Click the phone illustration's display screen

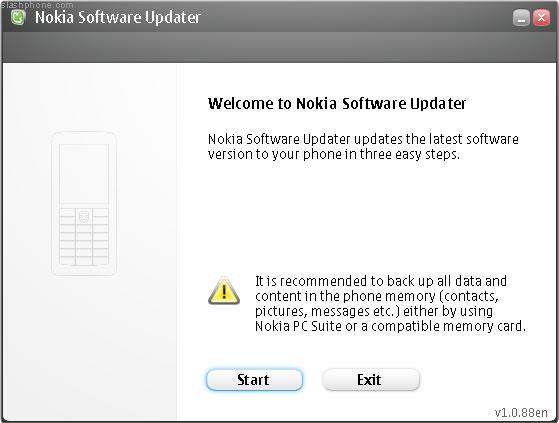pyautogui.click(x=84, y=174)
